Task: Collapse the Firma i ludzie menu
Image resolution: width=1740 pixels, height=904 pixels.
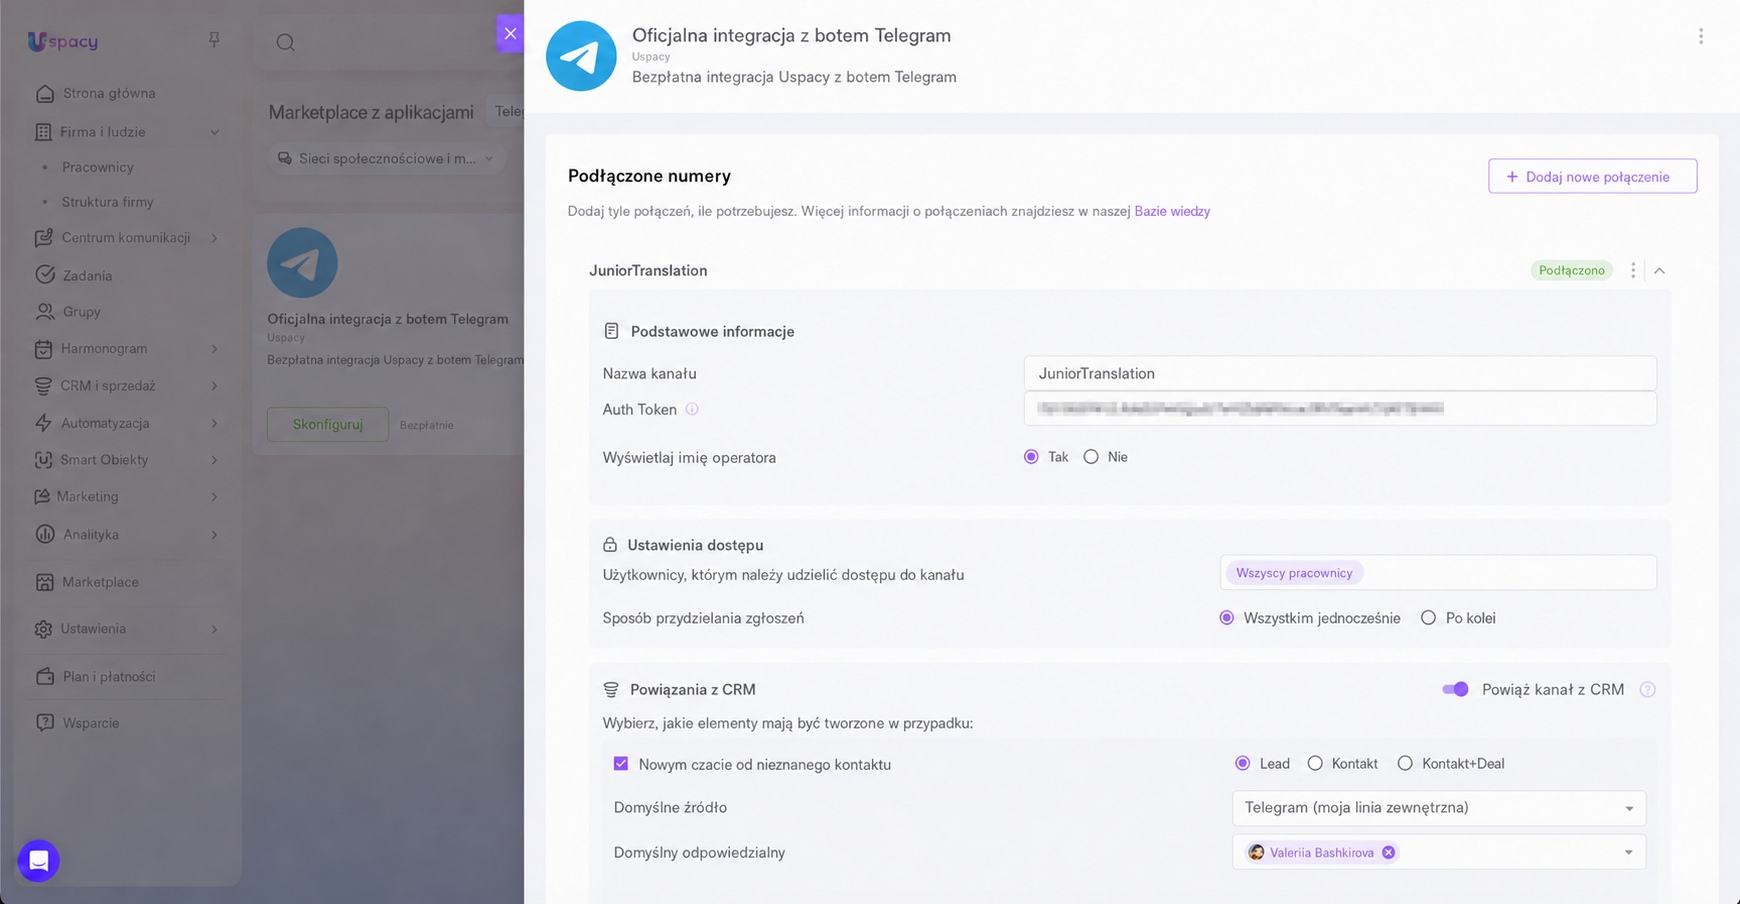Action: (214, 132)
